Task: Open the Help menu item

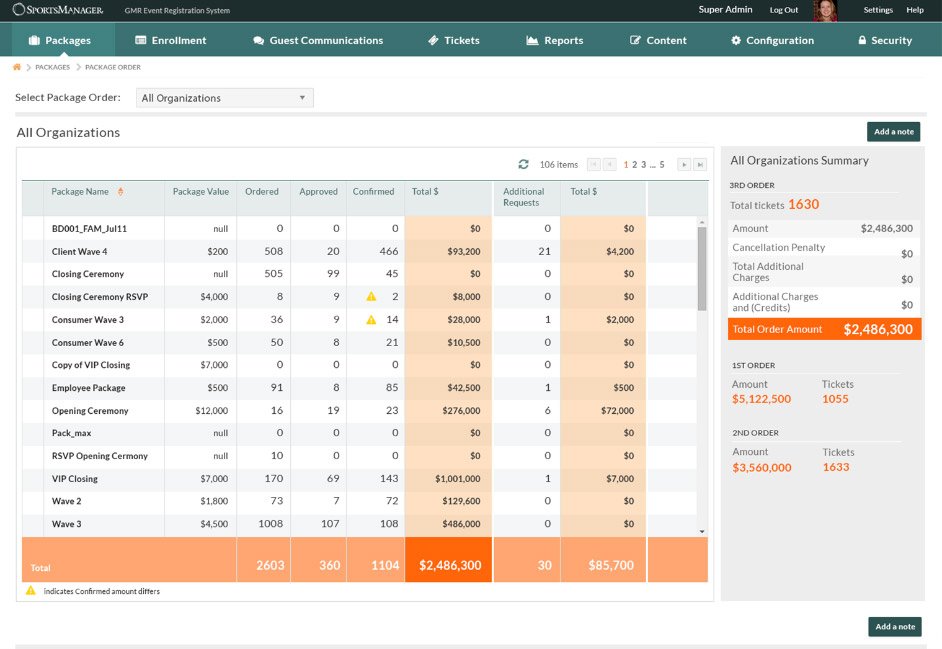Action: pyautogui.click(x=915, y=9)
